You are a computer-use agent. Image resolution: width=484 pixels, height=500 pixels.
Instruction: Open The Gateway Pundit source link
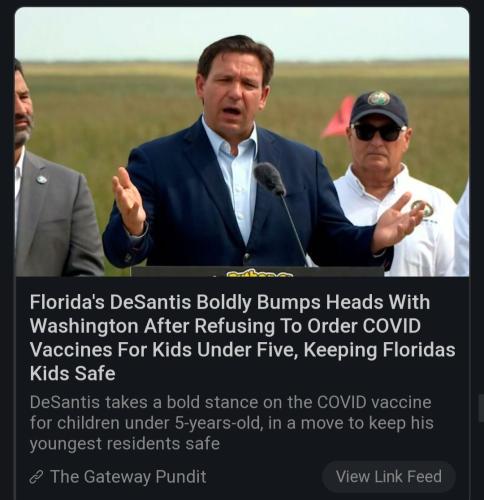coord(128,477)
